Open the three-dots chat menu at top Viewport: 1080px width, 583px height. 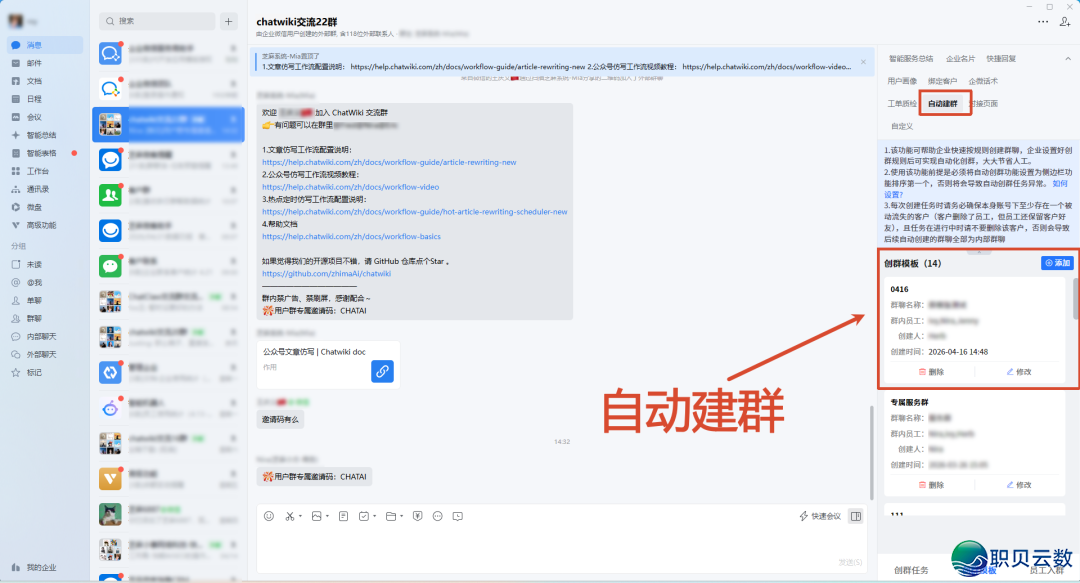[x=1043, y=22]
